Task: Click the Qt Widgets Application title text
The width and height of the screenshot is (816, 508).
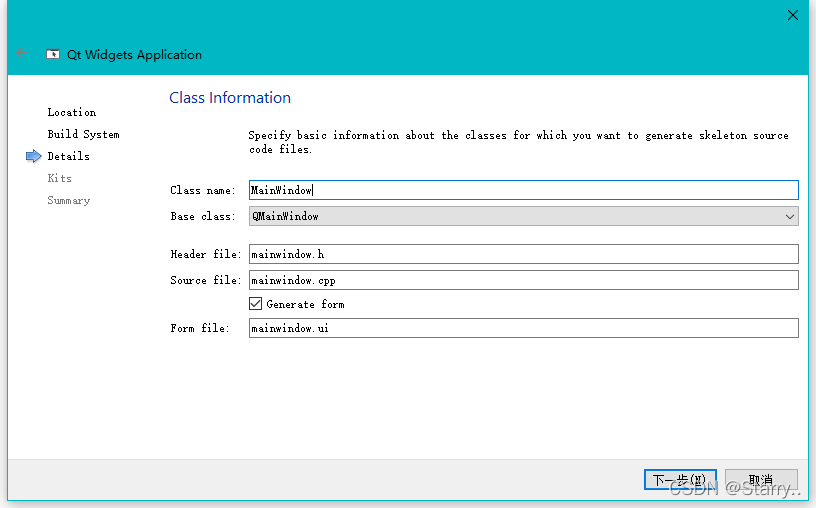Action: 134,55
